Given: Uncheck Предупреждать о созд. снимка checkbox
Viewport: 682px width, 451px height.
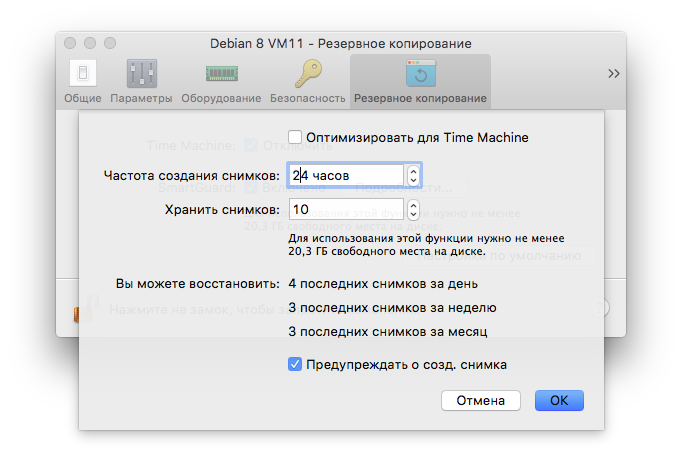Looking at the screenshot, I should tap(295, 364).
